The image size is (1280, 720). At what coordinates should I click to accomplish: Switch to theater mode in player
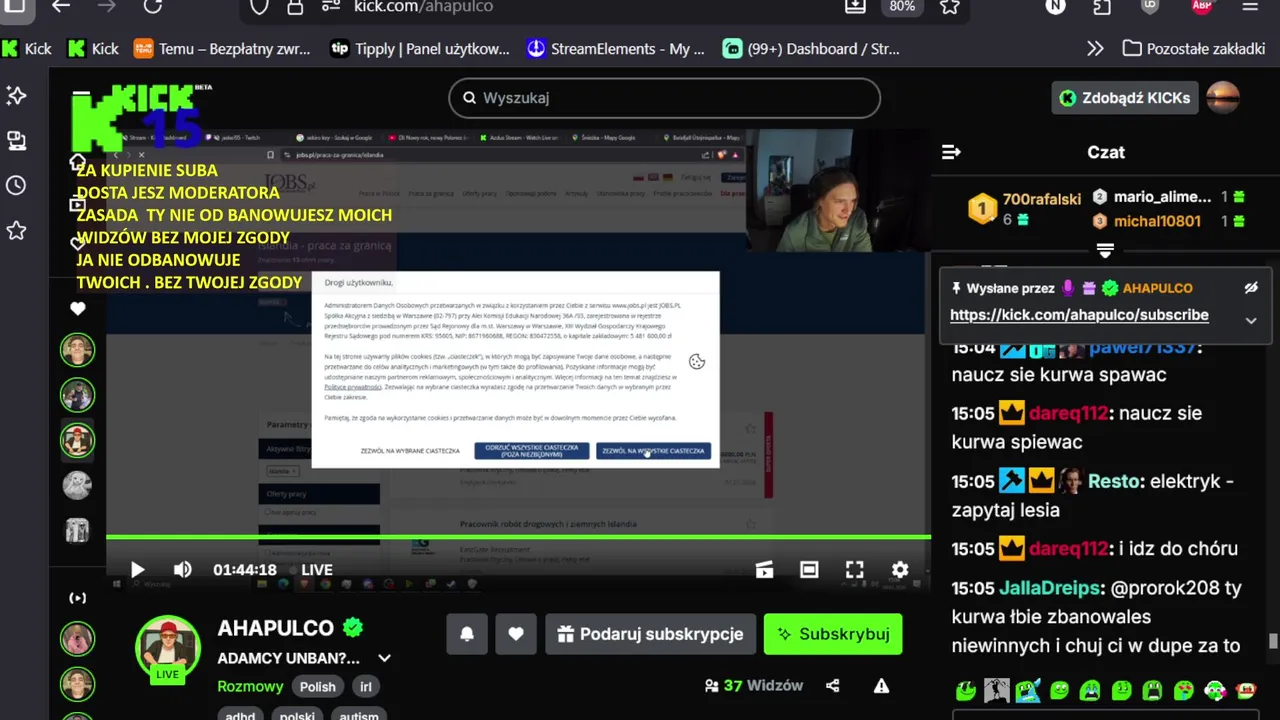(809, 570)
